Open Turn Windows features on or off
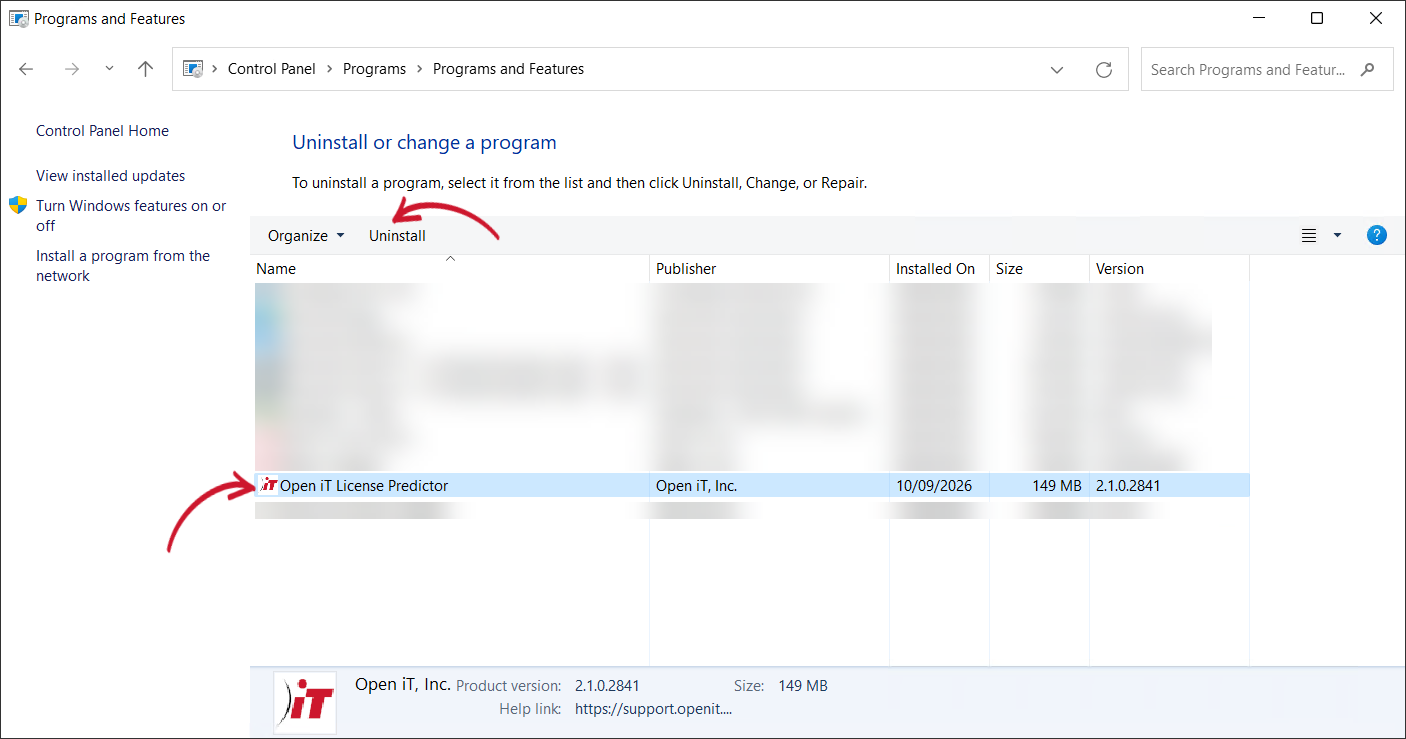The image size is (1406, 739). point(131,215)
